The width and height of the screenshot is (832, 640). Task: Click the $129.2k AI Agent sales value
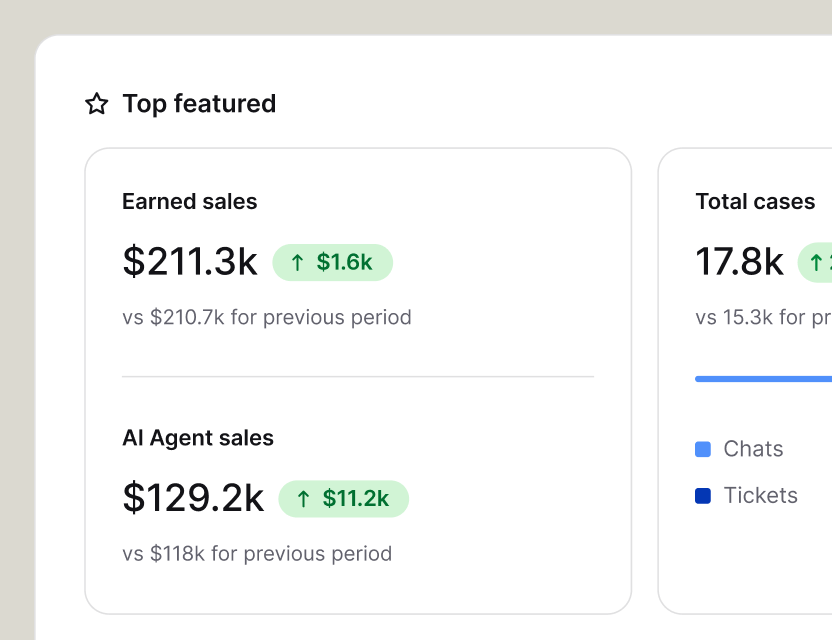pyautogui.click(x=193, y=498)
